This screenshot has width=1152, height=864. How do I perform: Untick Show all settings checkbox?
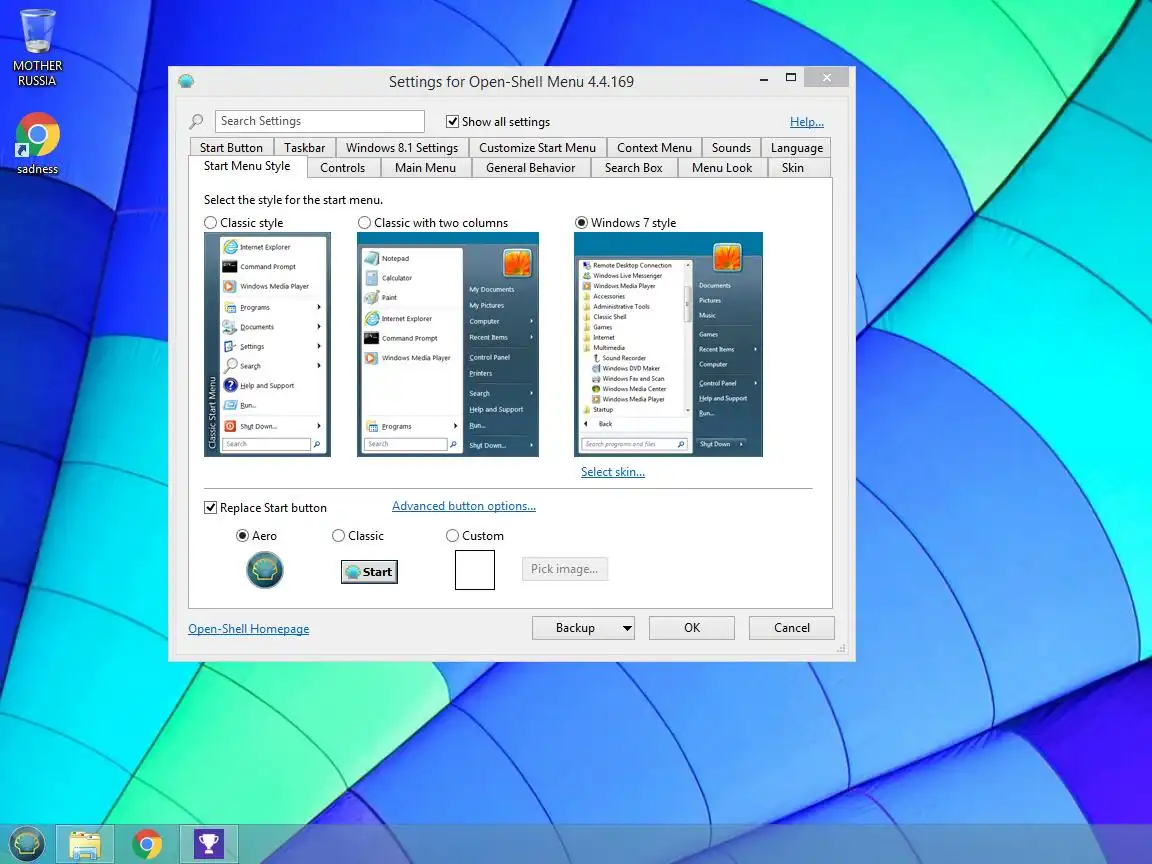point(453,122)
